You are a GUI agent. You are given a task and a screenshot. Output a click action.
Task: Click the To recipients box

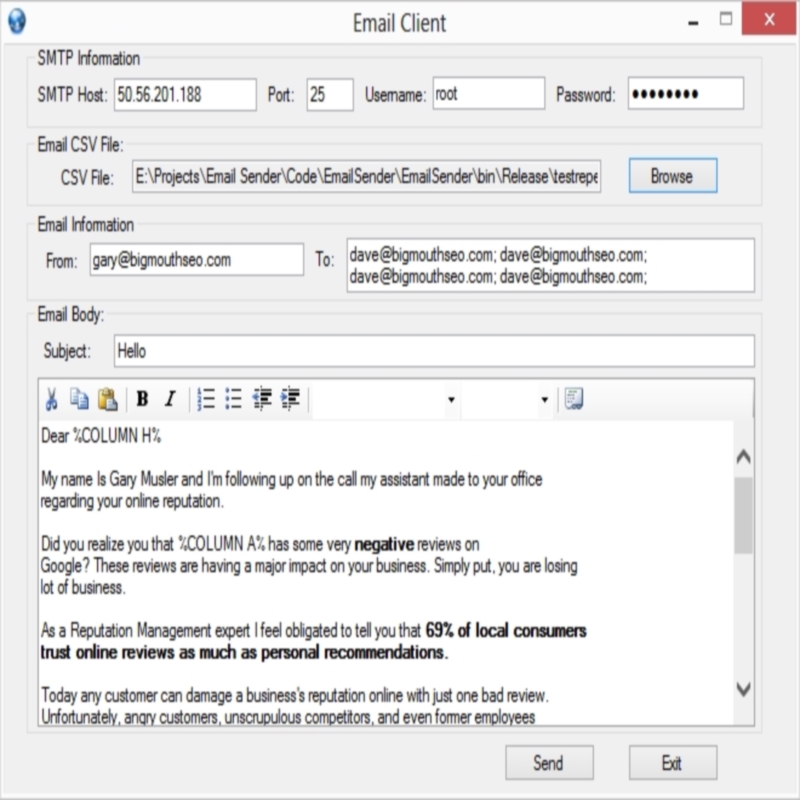pyautogui.click(x=551, y=265)
